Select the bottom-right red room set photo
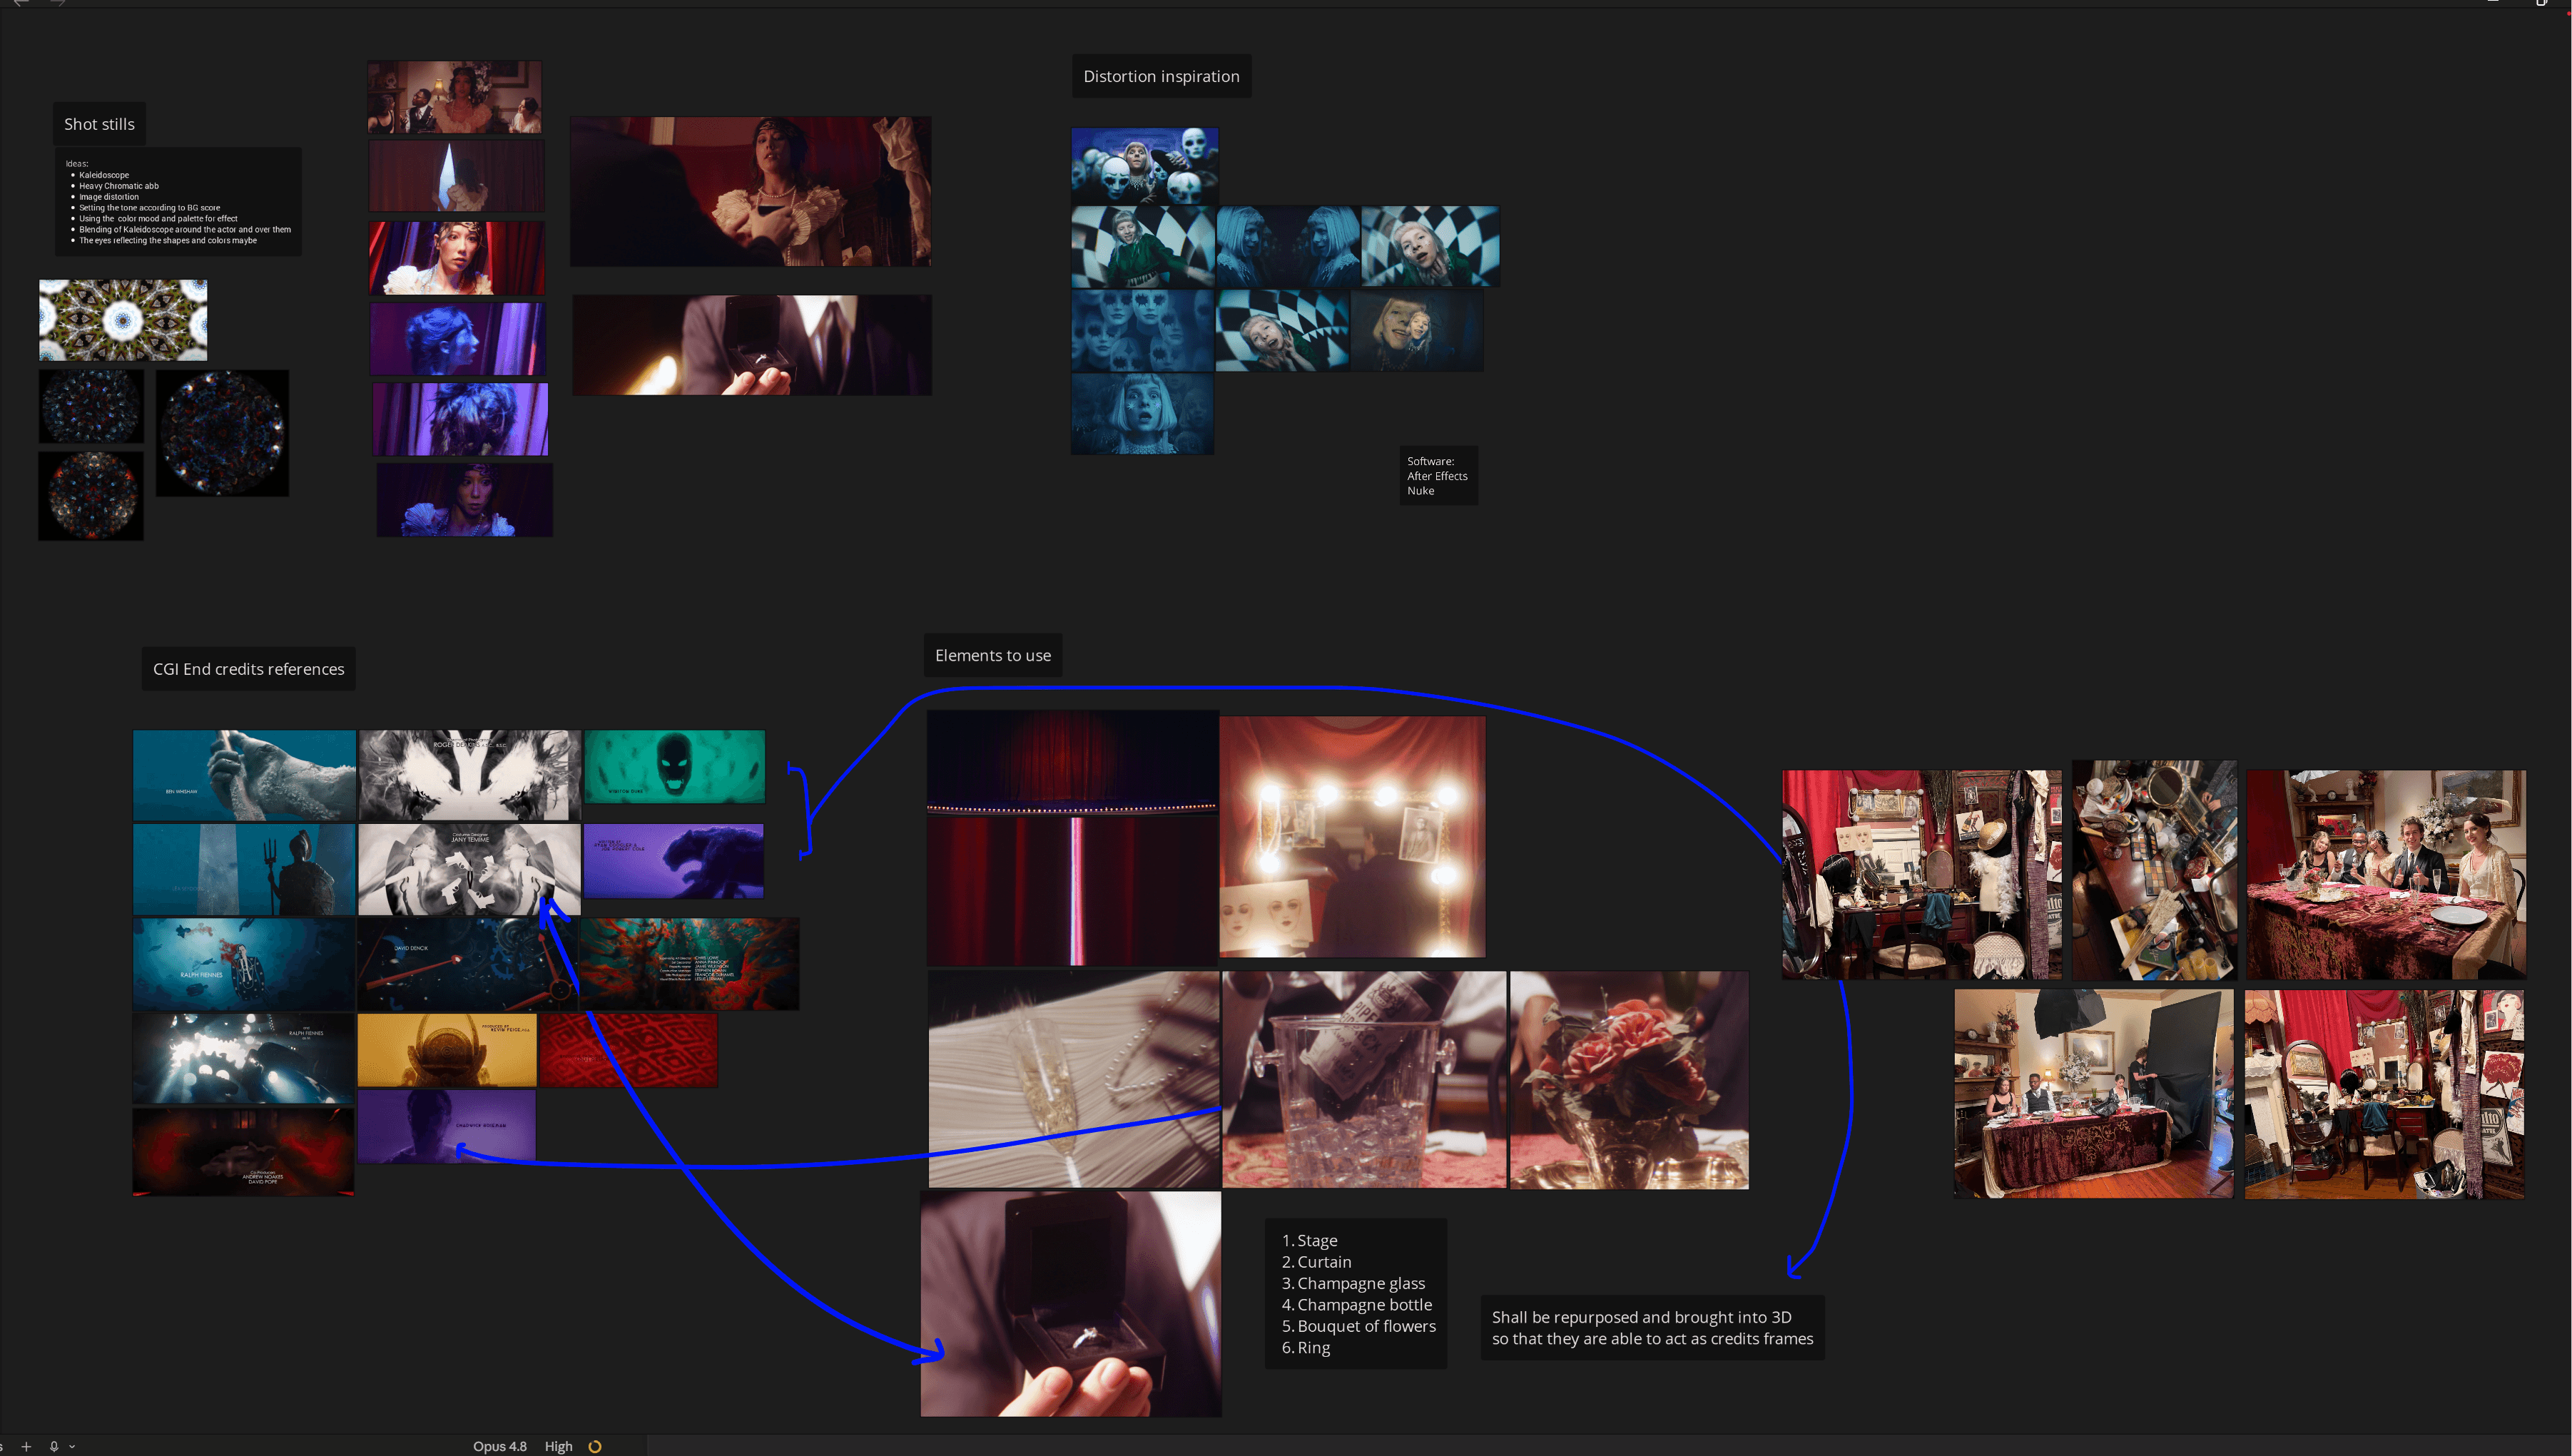 pos(2384,1094)
